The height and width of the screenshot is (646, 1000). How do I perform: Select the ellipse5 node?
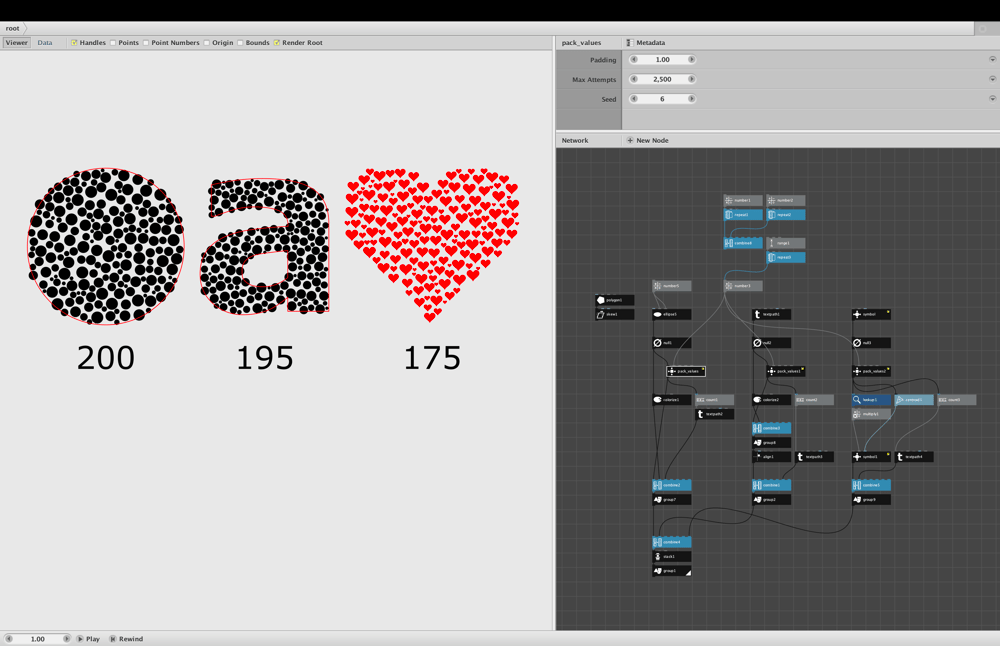(x=672, y=314)
